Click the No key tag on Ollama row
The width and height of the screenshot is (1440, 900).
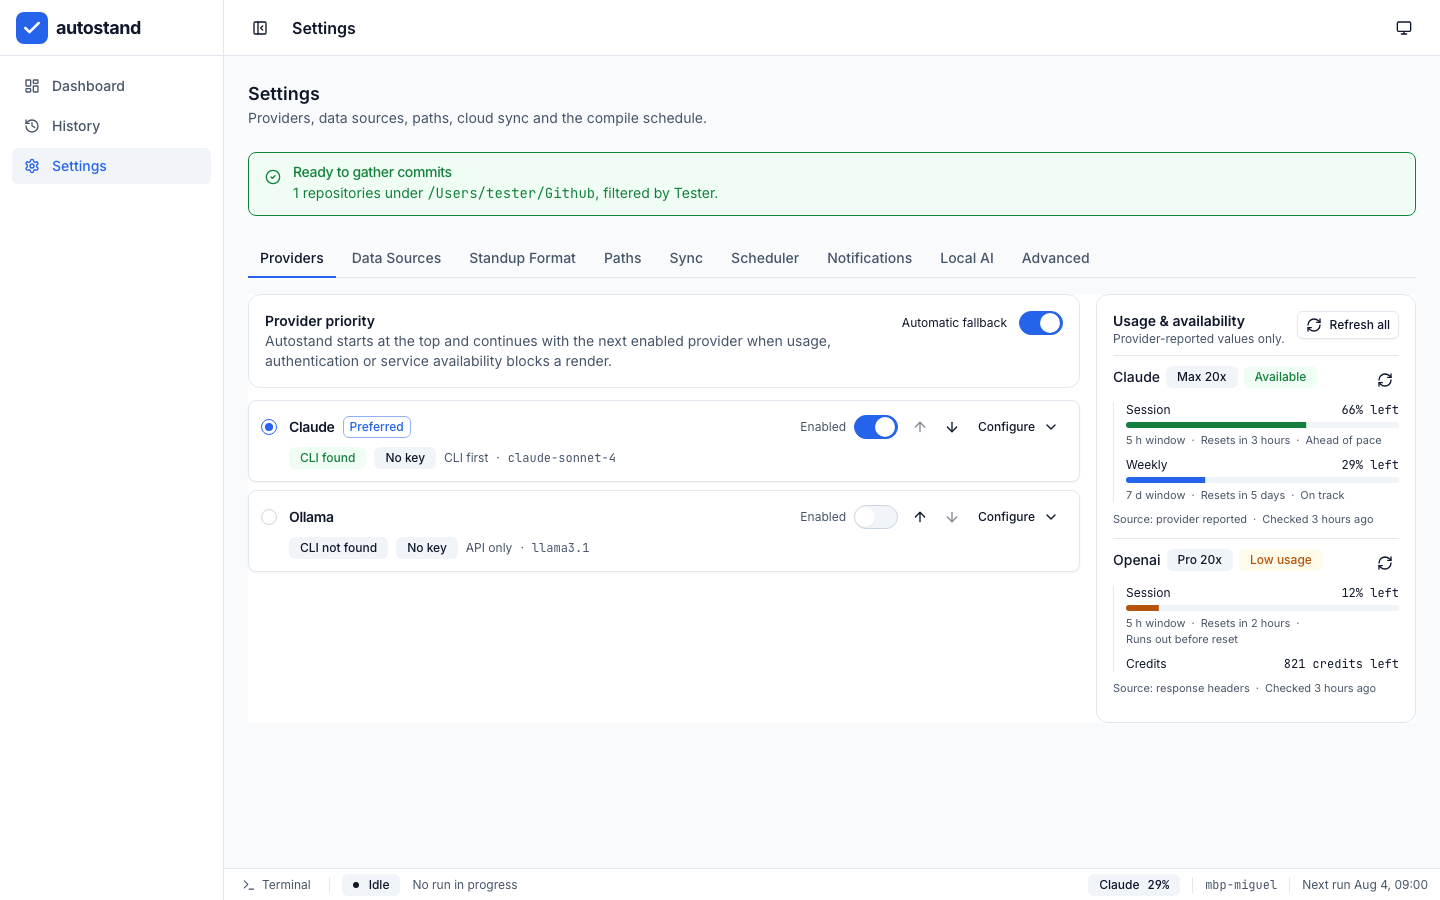[x=427, y=548]
